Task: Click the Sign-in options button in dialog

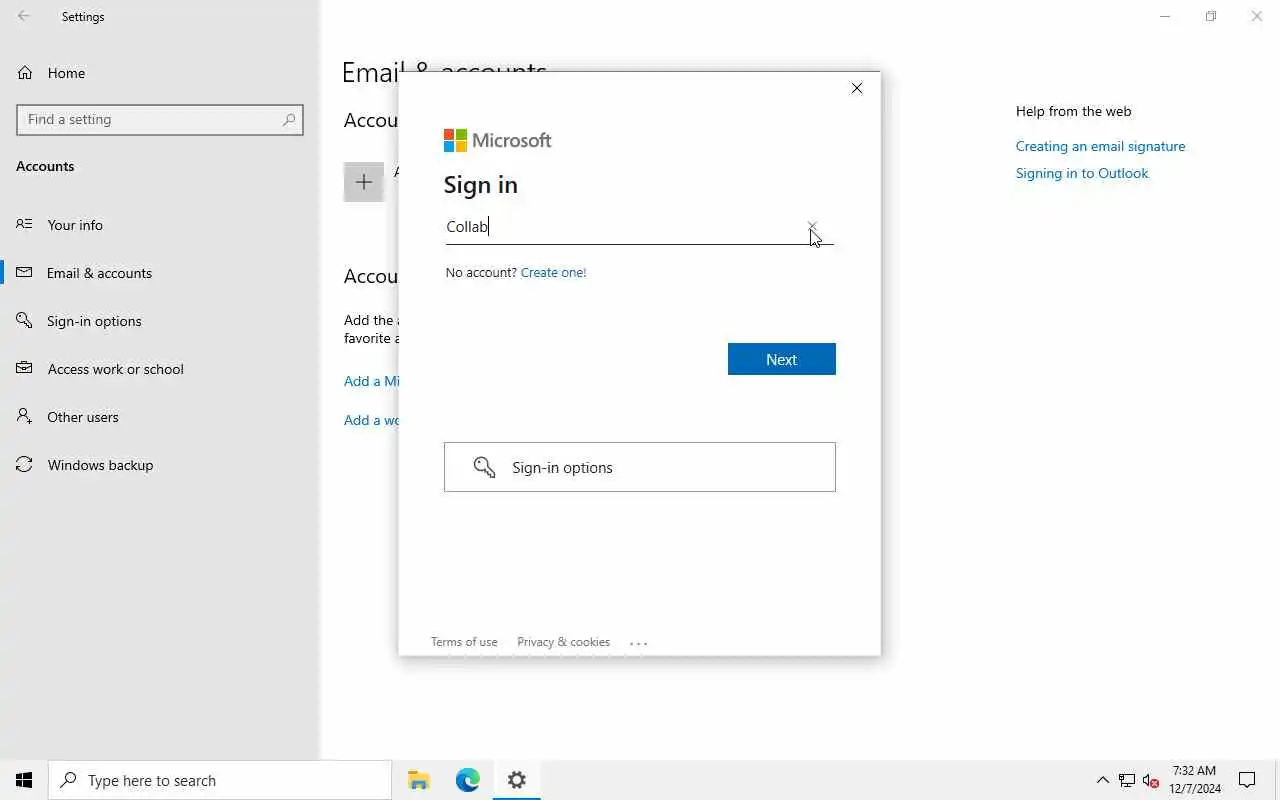Action: click(640, 467)
